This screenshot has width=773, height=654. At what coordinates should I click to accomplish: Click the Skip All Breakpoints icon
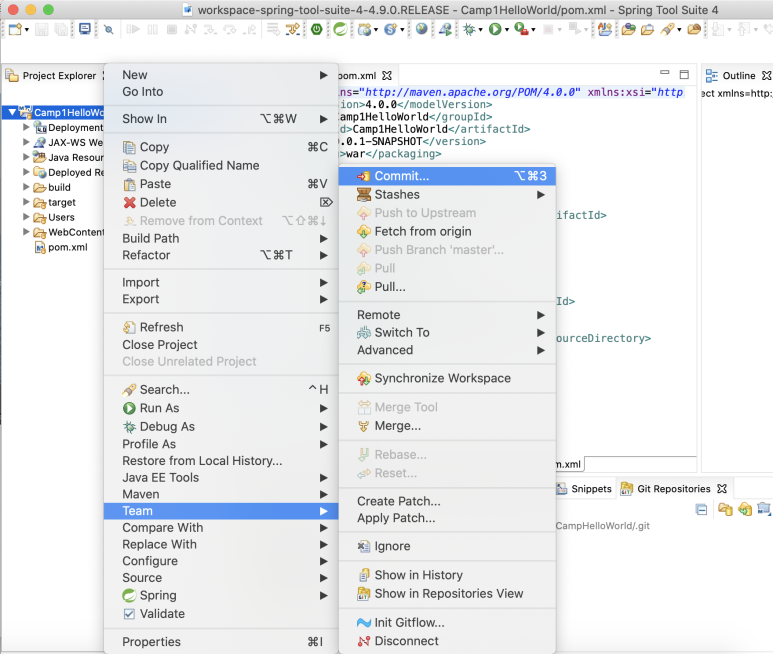(x=109, y=30)
